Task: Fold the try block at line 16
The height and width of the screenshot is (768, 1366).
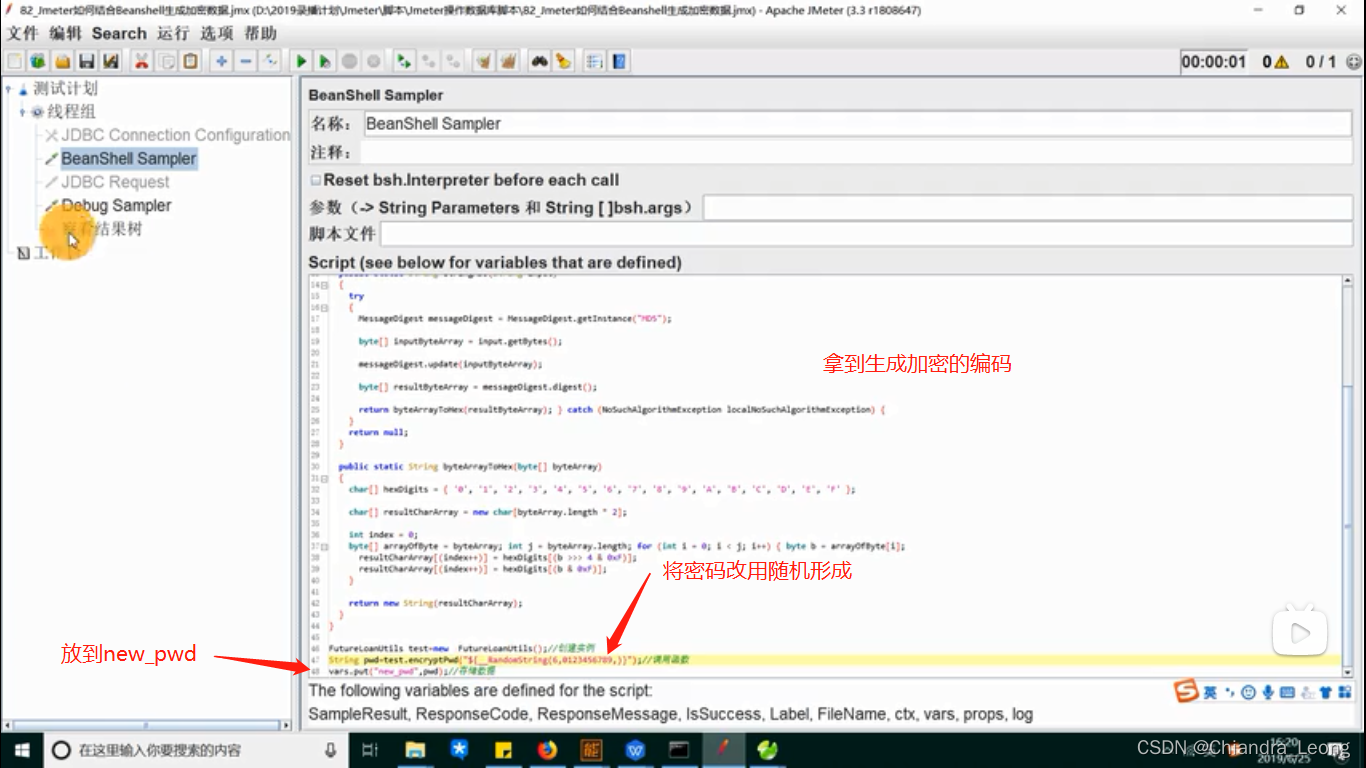Action: pyautogui.click(x=324, y=308)
